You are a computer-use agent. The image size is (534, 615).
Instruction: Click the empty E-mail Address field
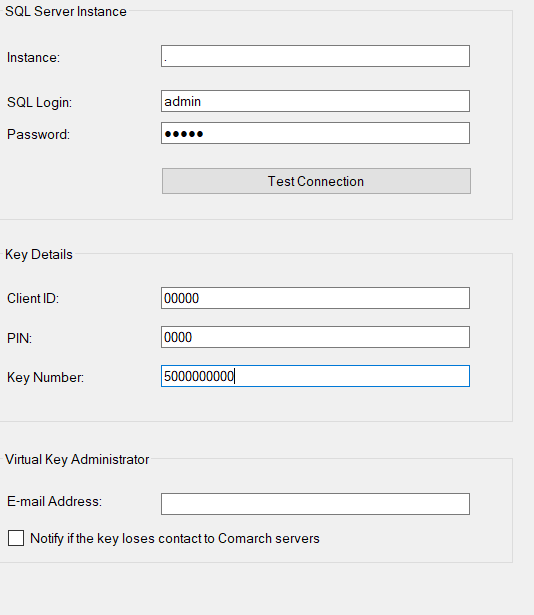click(x=315, y=504)
